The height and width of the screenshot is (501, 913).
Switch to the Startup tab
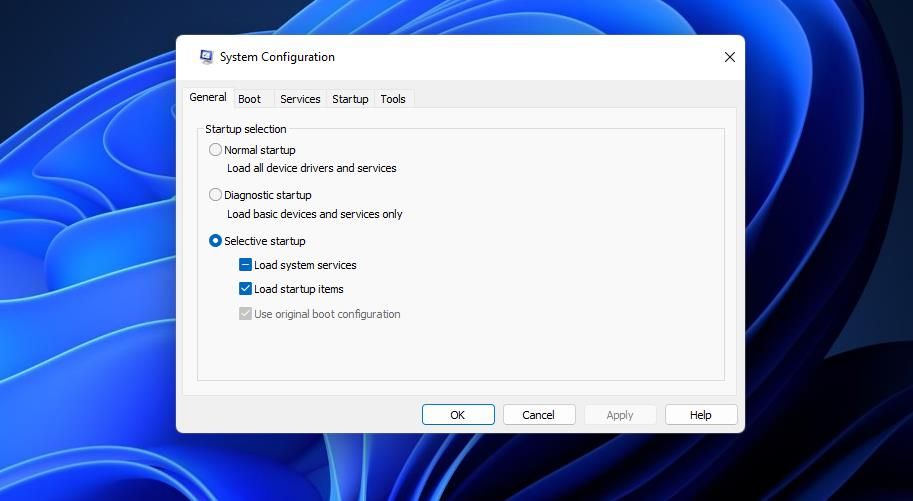click(x=350, y=99)
